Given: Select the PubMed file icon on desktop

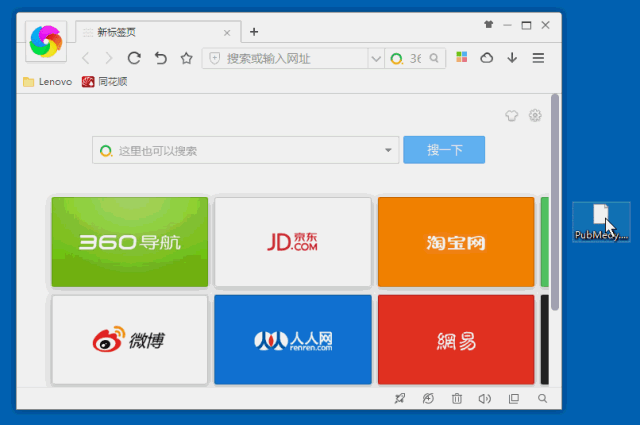Looking at the screenshot, I should coord(601,222).
